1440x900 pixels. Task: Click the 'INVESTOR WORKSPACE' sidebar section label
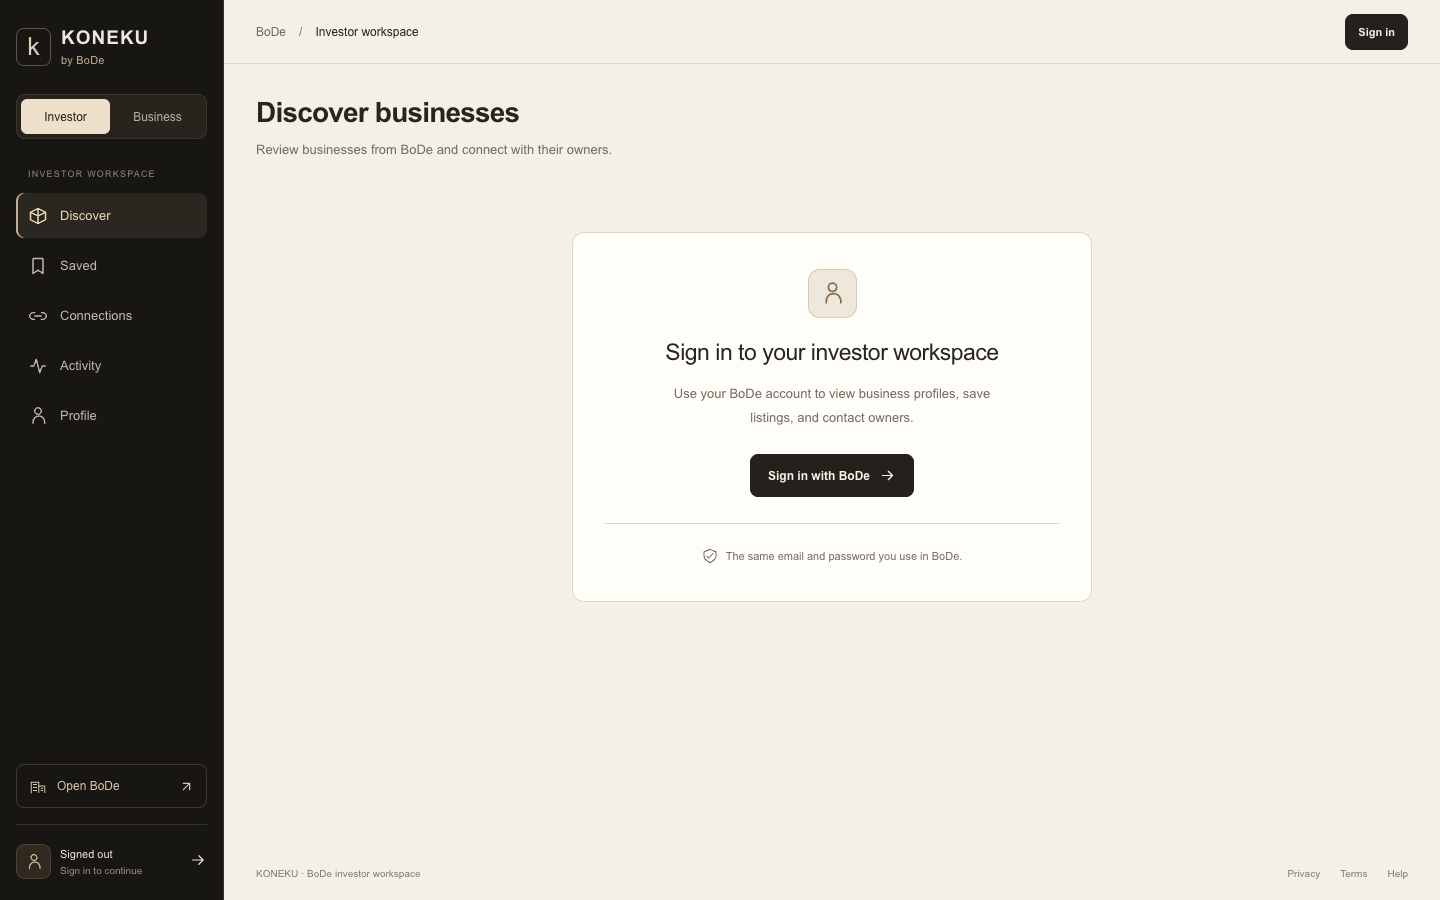[x=91, y=174]
